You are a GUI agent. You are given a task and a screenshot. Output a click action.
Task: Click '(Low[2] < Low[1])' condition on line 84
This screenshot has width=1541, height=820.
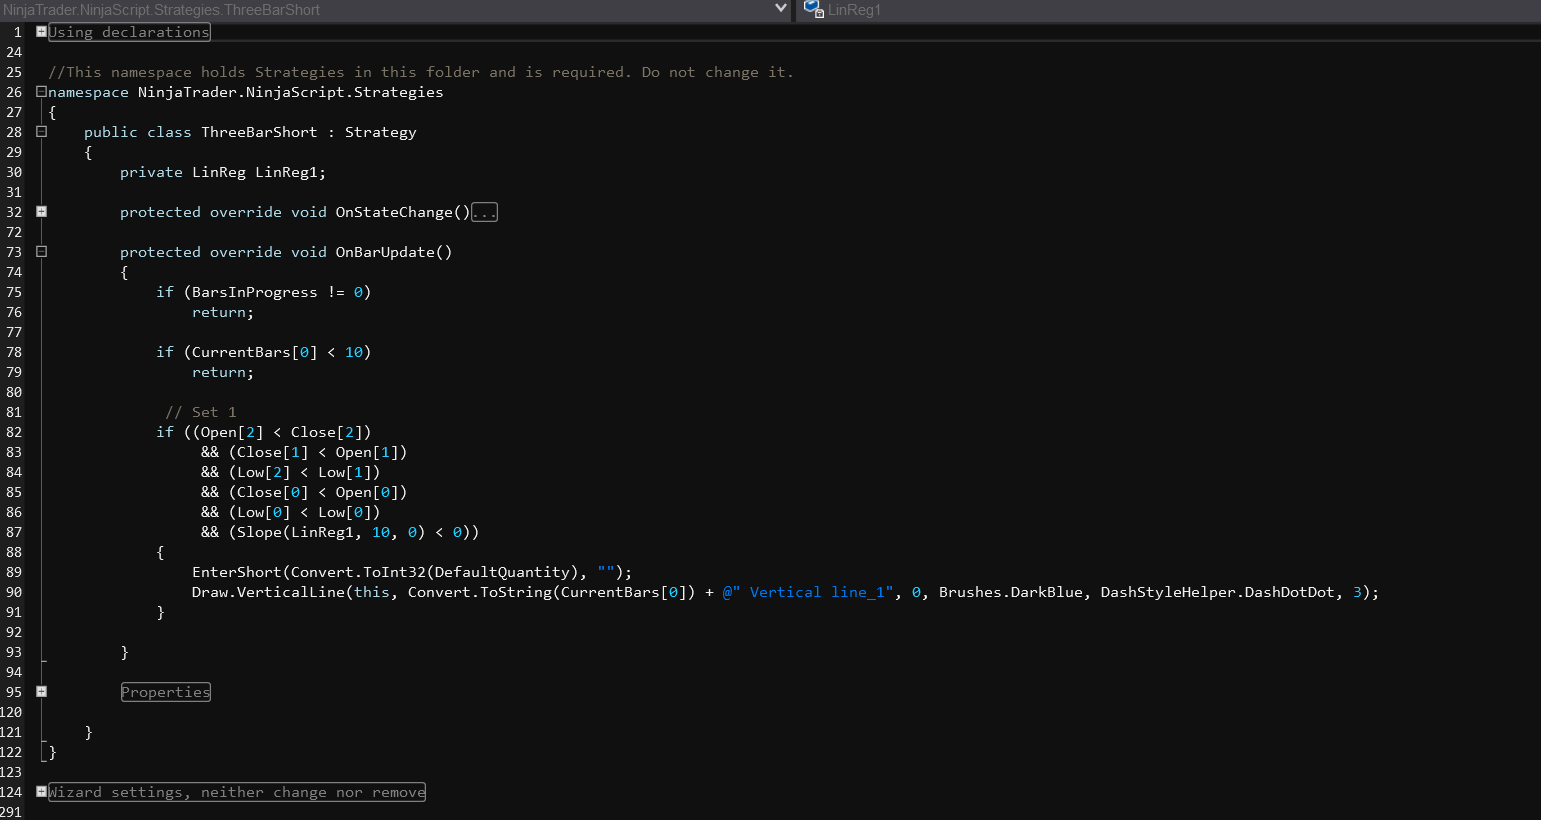(x=304, y=472)
